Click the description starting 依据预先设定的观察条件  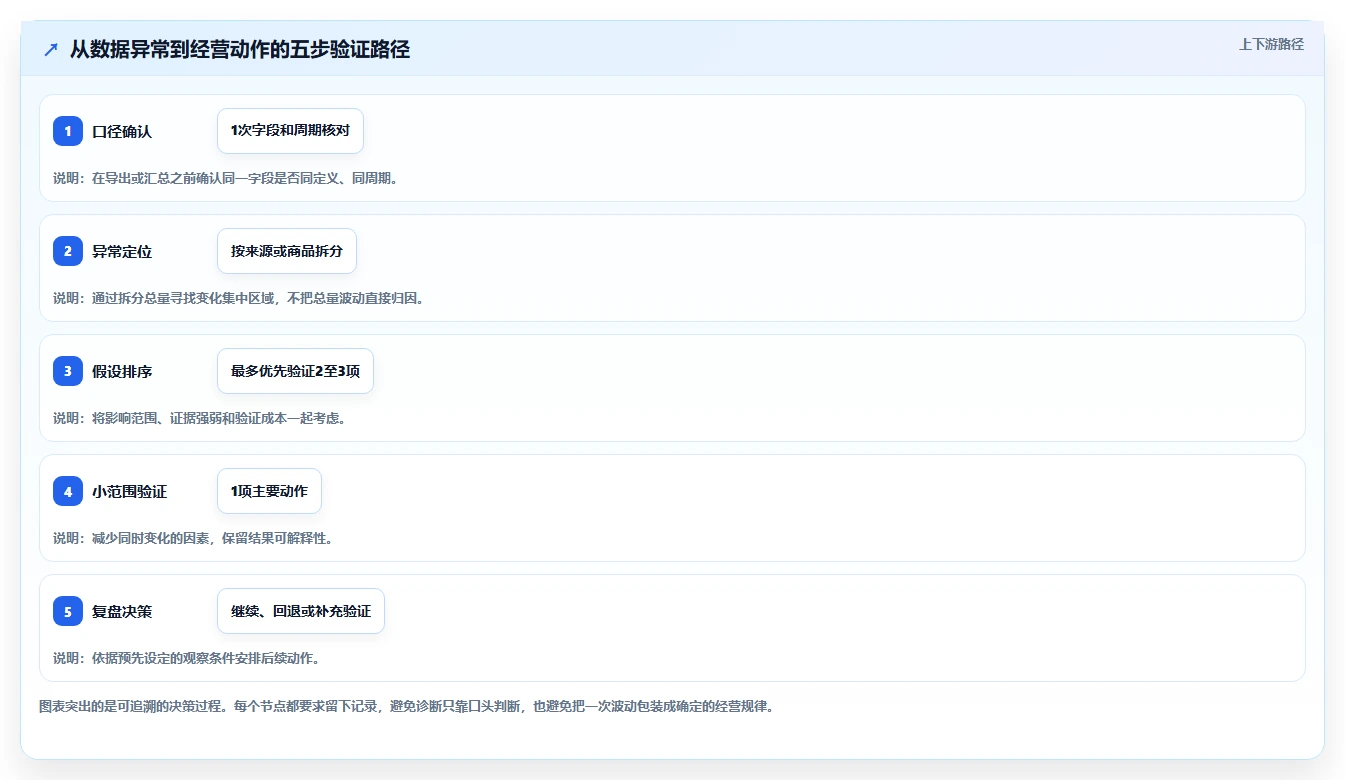pyautogui.click(x=186, y=658)
